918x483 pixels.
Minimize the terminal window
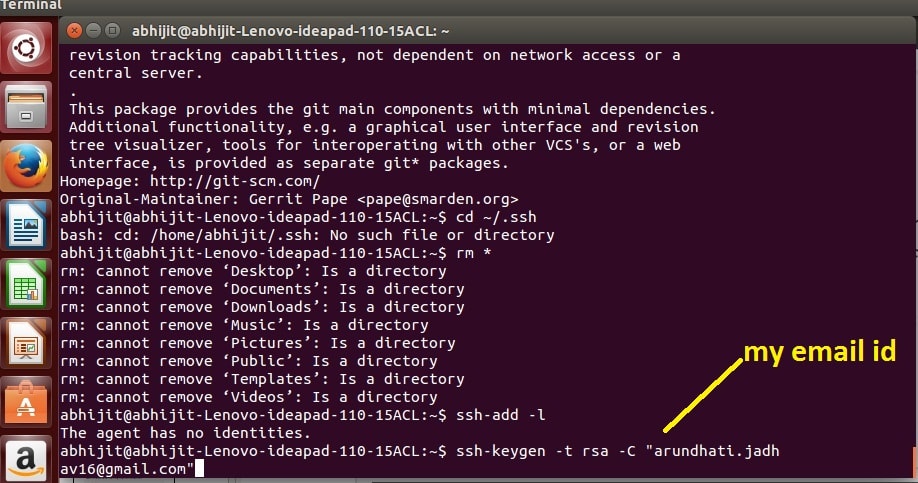click(x=93, y=30)
